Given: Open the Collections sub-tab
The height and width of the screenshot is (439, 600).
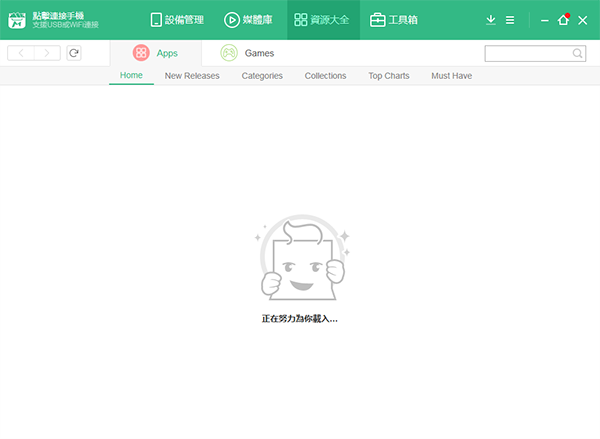Looking at the screenshot, I should (x=326, y=76).
